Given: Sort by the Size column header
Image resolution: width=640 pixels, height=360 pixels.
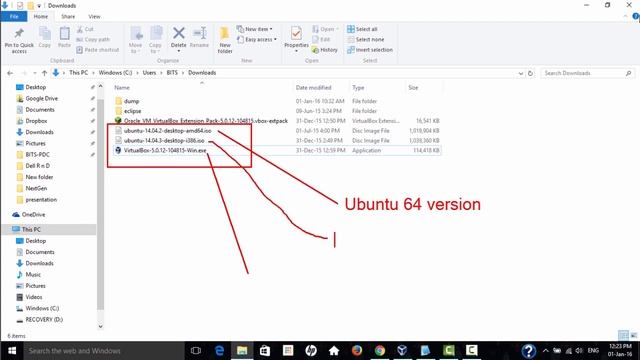Looking at the screenshot, I should coord(413,88).
